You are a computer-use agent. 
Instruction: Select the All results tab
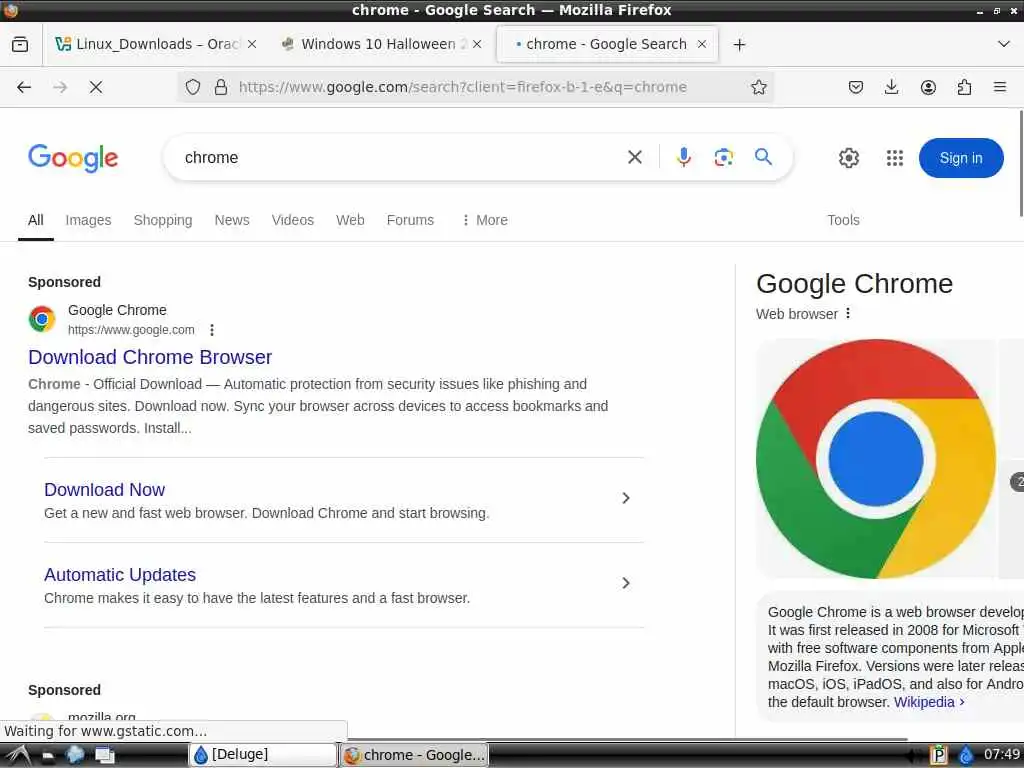(x=36, y=220)
